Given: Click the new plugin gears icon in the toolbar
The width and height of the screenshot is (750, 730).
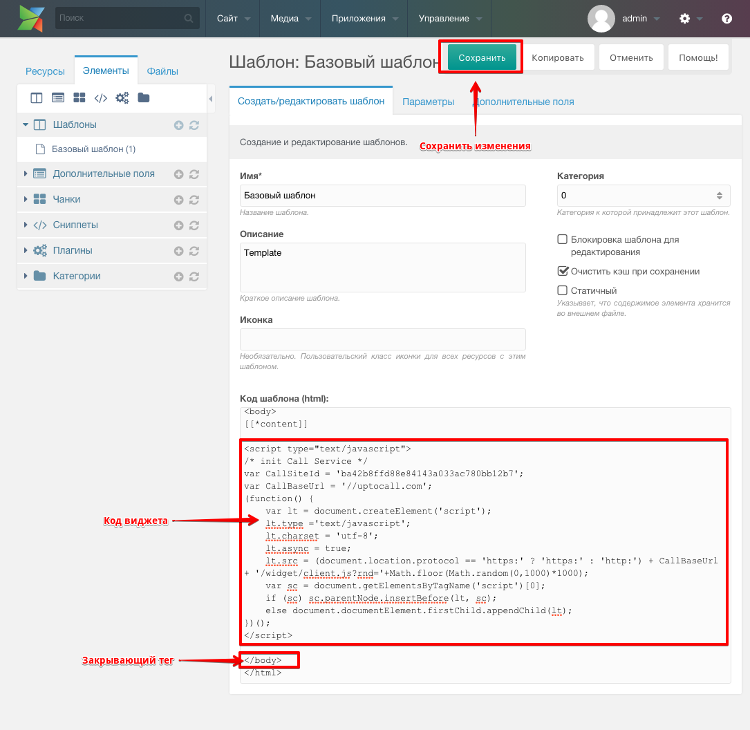Looking at the screenshot, I should [x=122, y=98].
